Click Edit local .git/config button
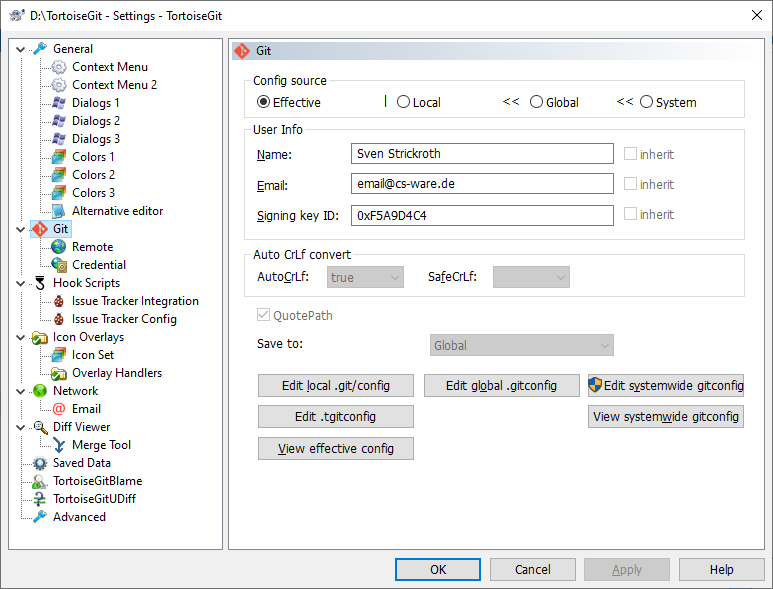Screen dimensions: 773x589 pyautogui.click(x=336, y=385)
